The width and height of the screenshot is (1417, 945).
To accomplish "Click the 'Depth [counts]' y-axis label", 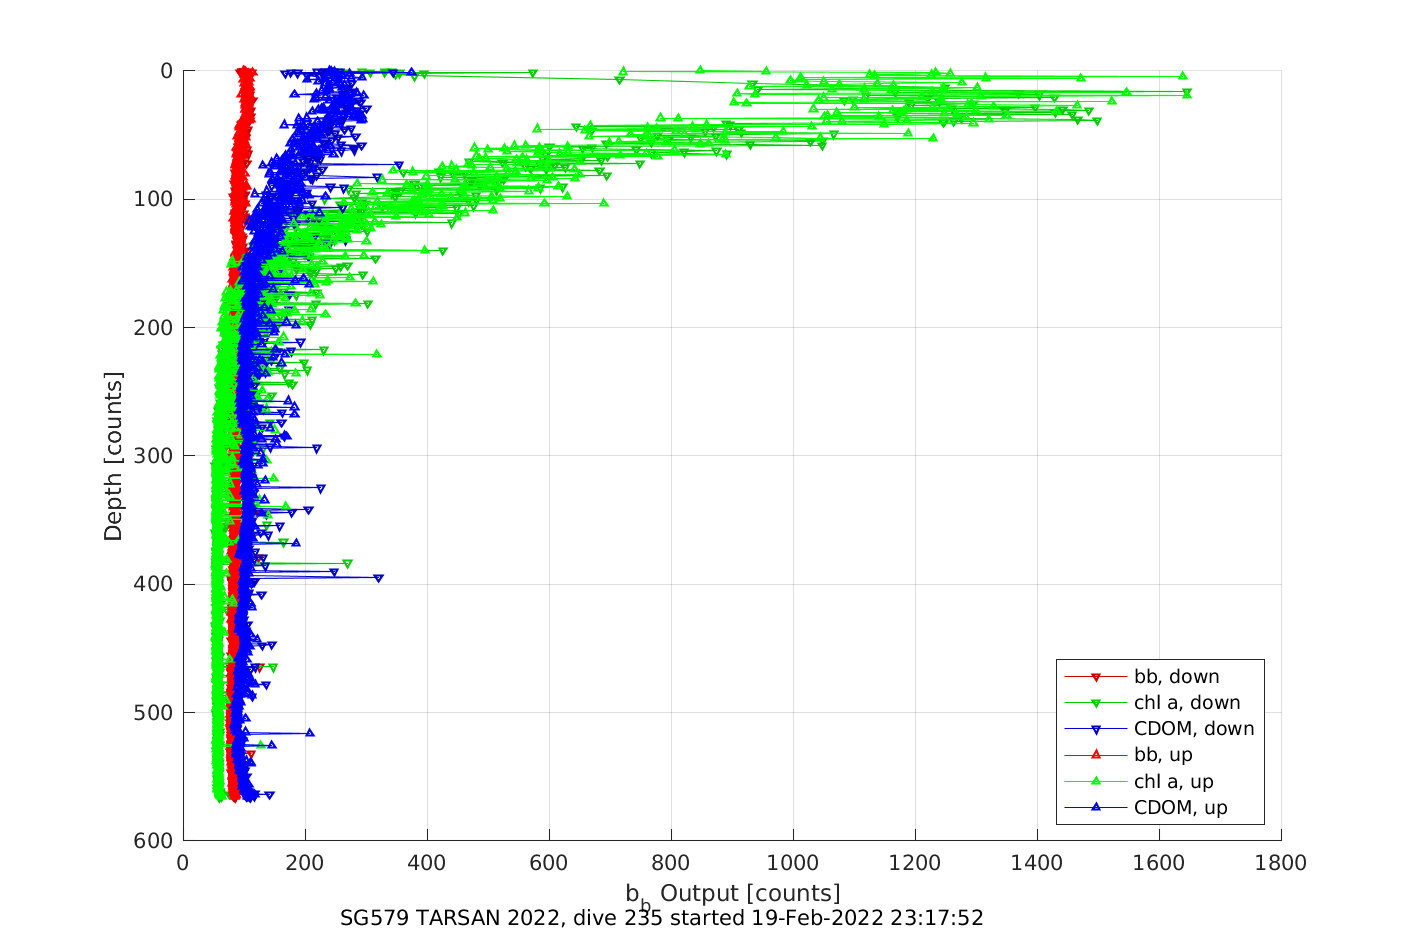I will (x=113, y=456).
